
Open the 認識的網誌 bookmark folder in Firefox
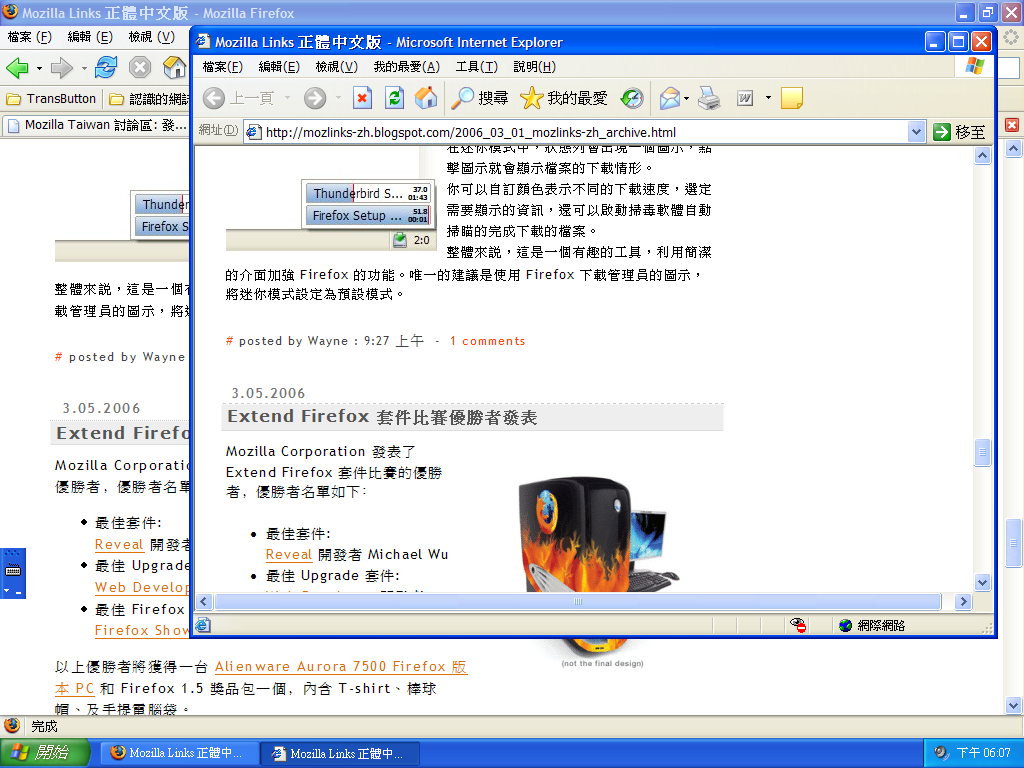149,99
